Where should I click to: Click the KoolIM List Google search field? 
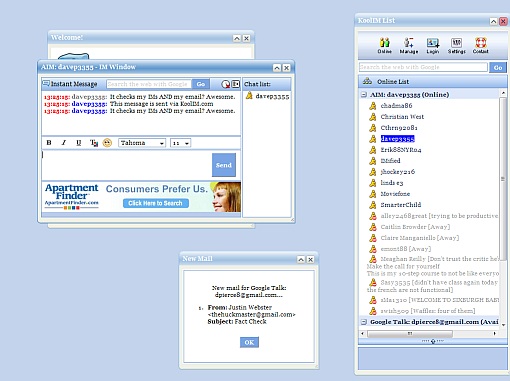[423, 67]
